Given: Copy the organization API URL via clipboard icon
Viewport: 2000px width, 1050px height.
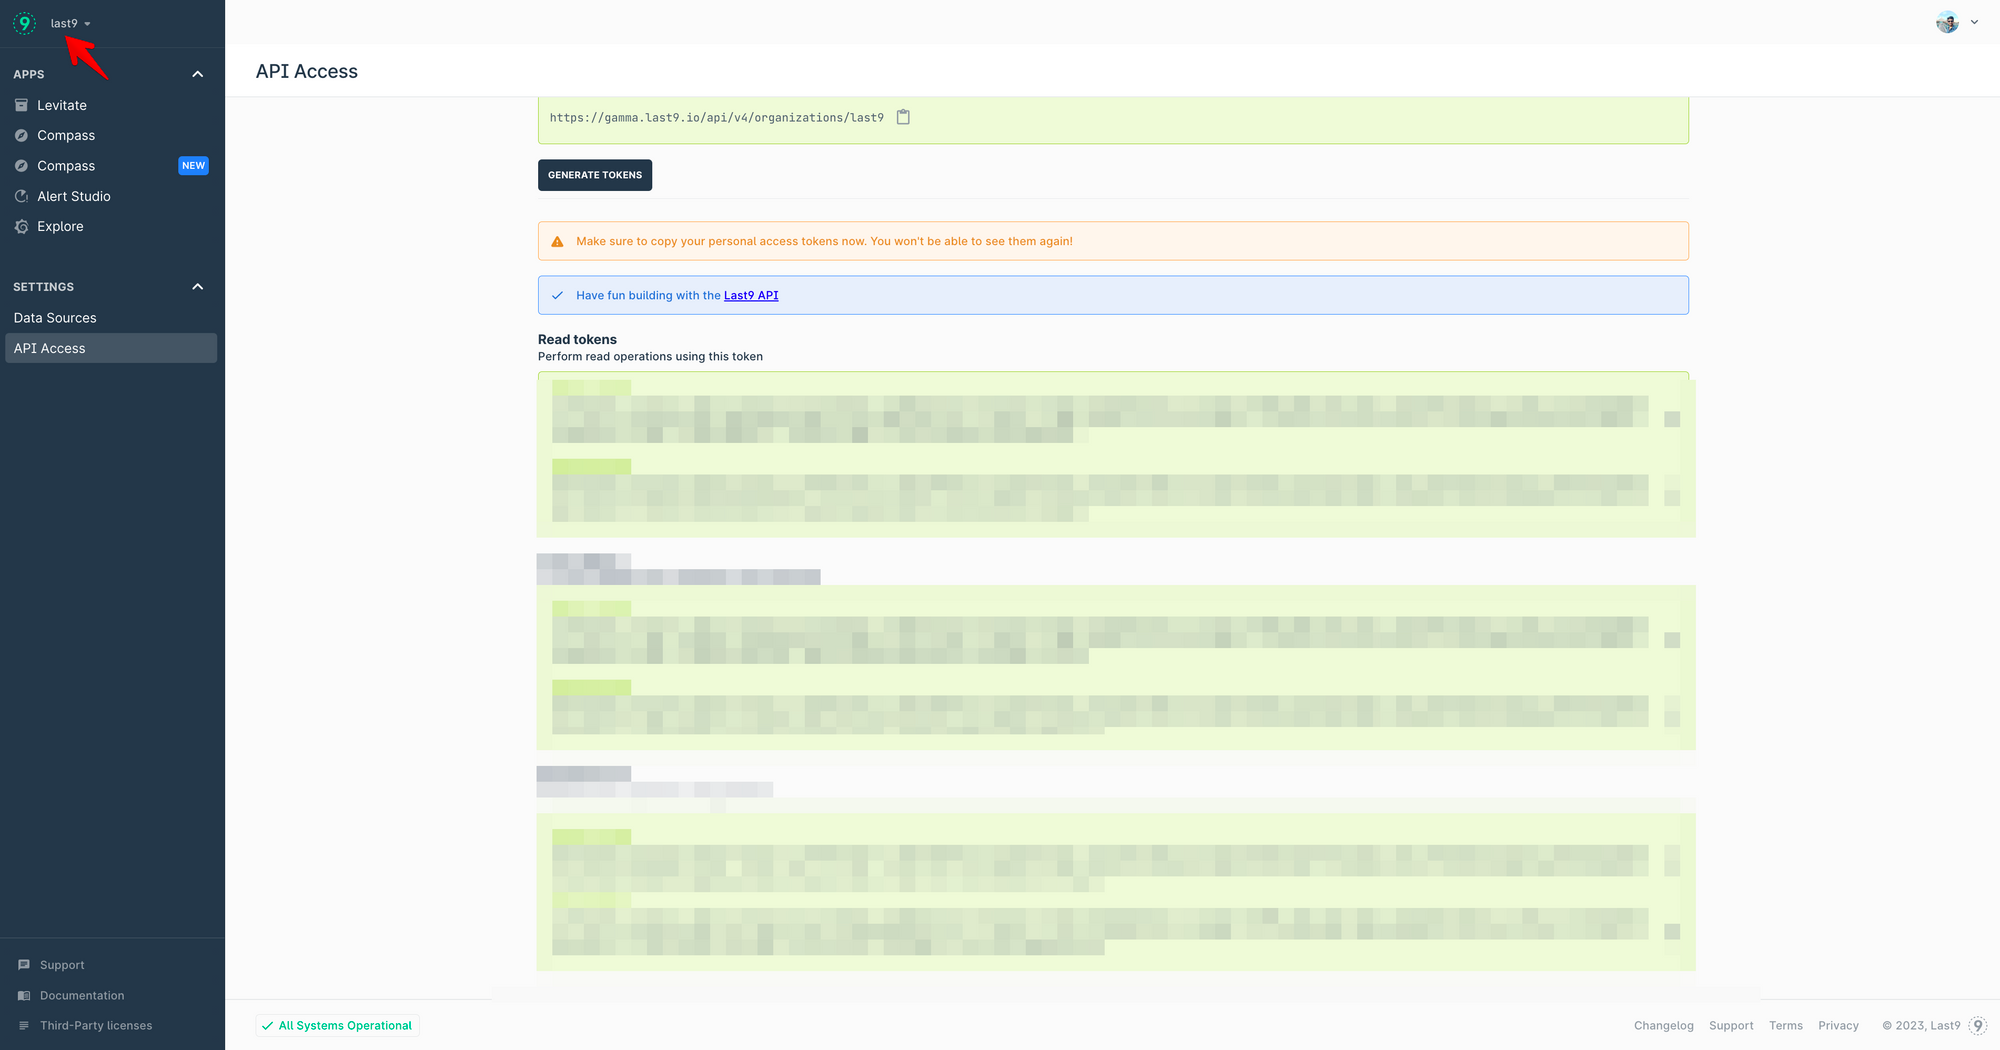Looking at the screenshot, I should (903, 116).
